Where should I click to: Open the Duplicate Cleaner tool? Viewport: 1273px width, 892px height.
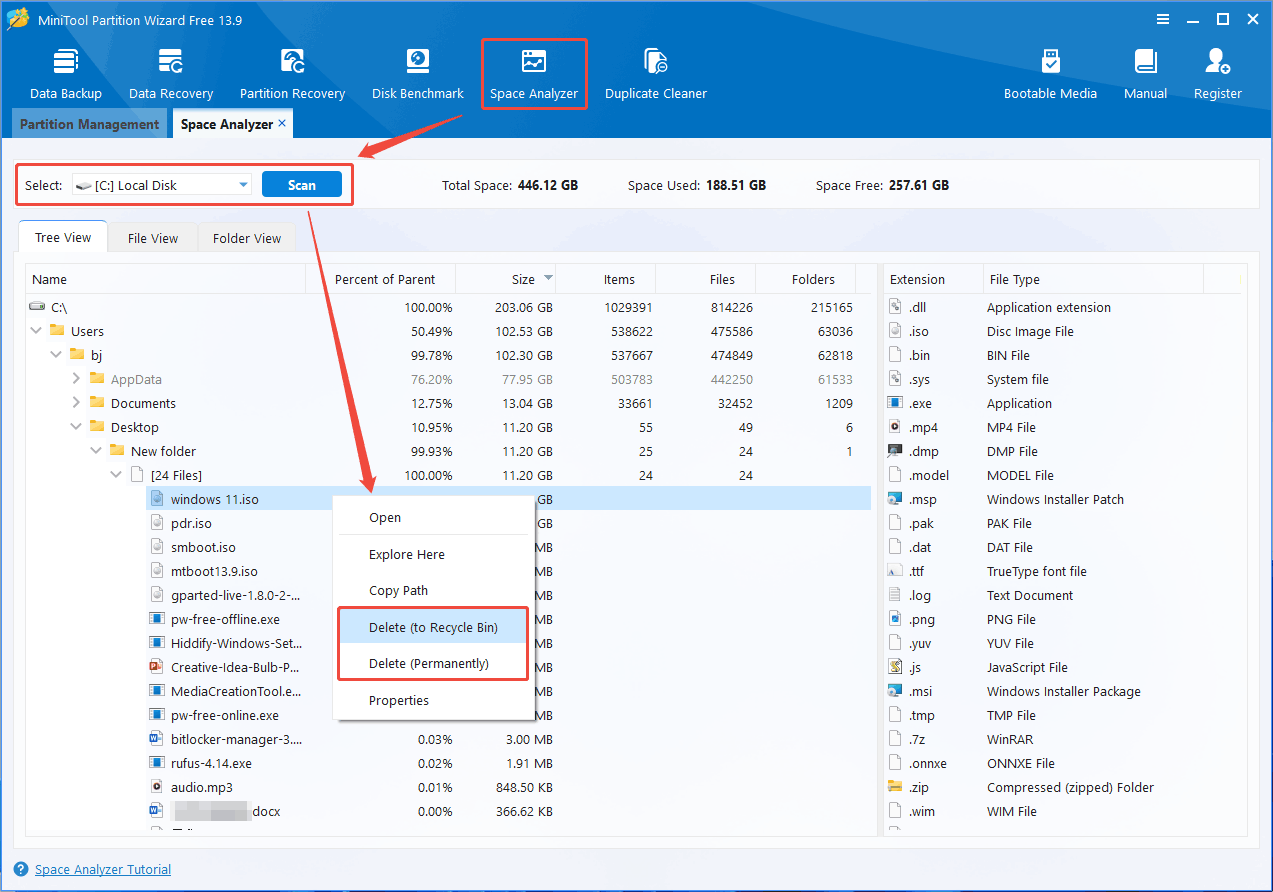pyautogui.click(x=656, y=74)
